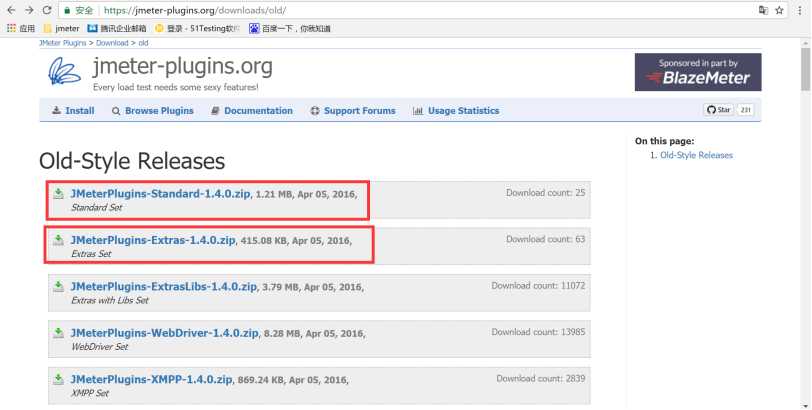Bookmark this page with the star icon
This screenshot has width=812, height=410.
tap(779, 10)
